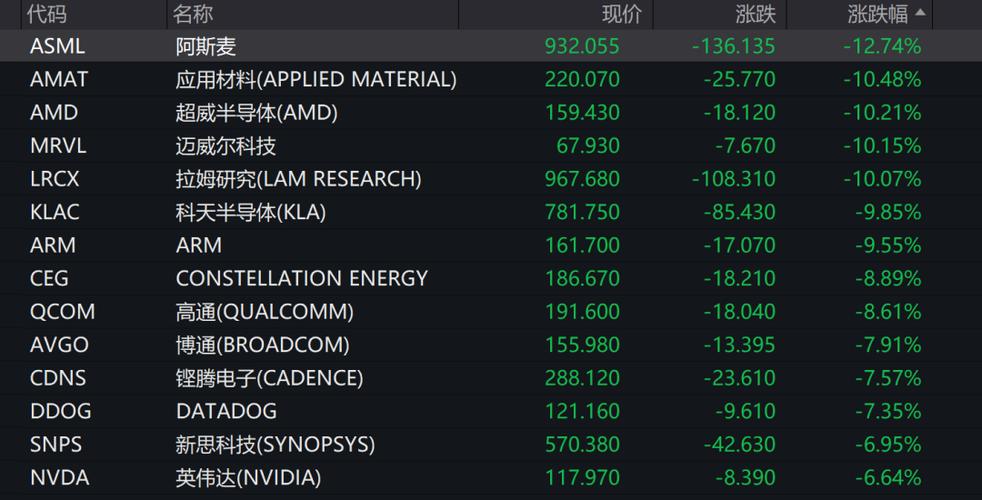Viewport: 982px width, 500px height.
Task: Select the NVDA ticker code
Action: (x=59, y=477)
